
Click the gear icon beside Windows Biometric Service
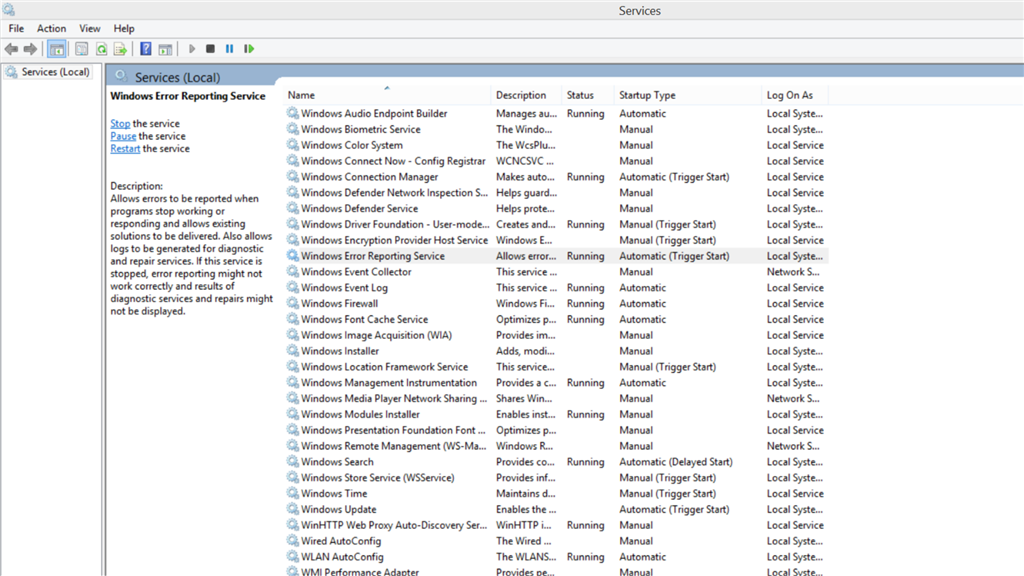click(293, 129)
